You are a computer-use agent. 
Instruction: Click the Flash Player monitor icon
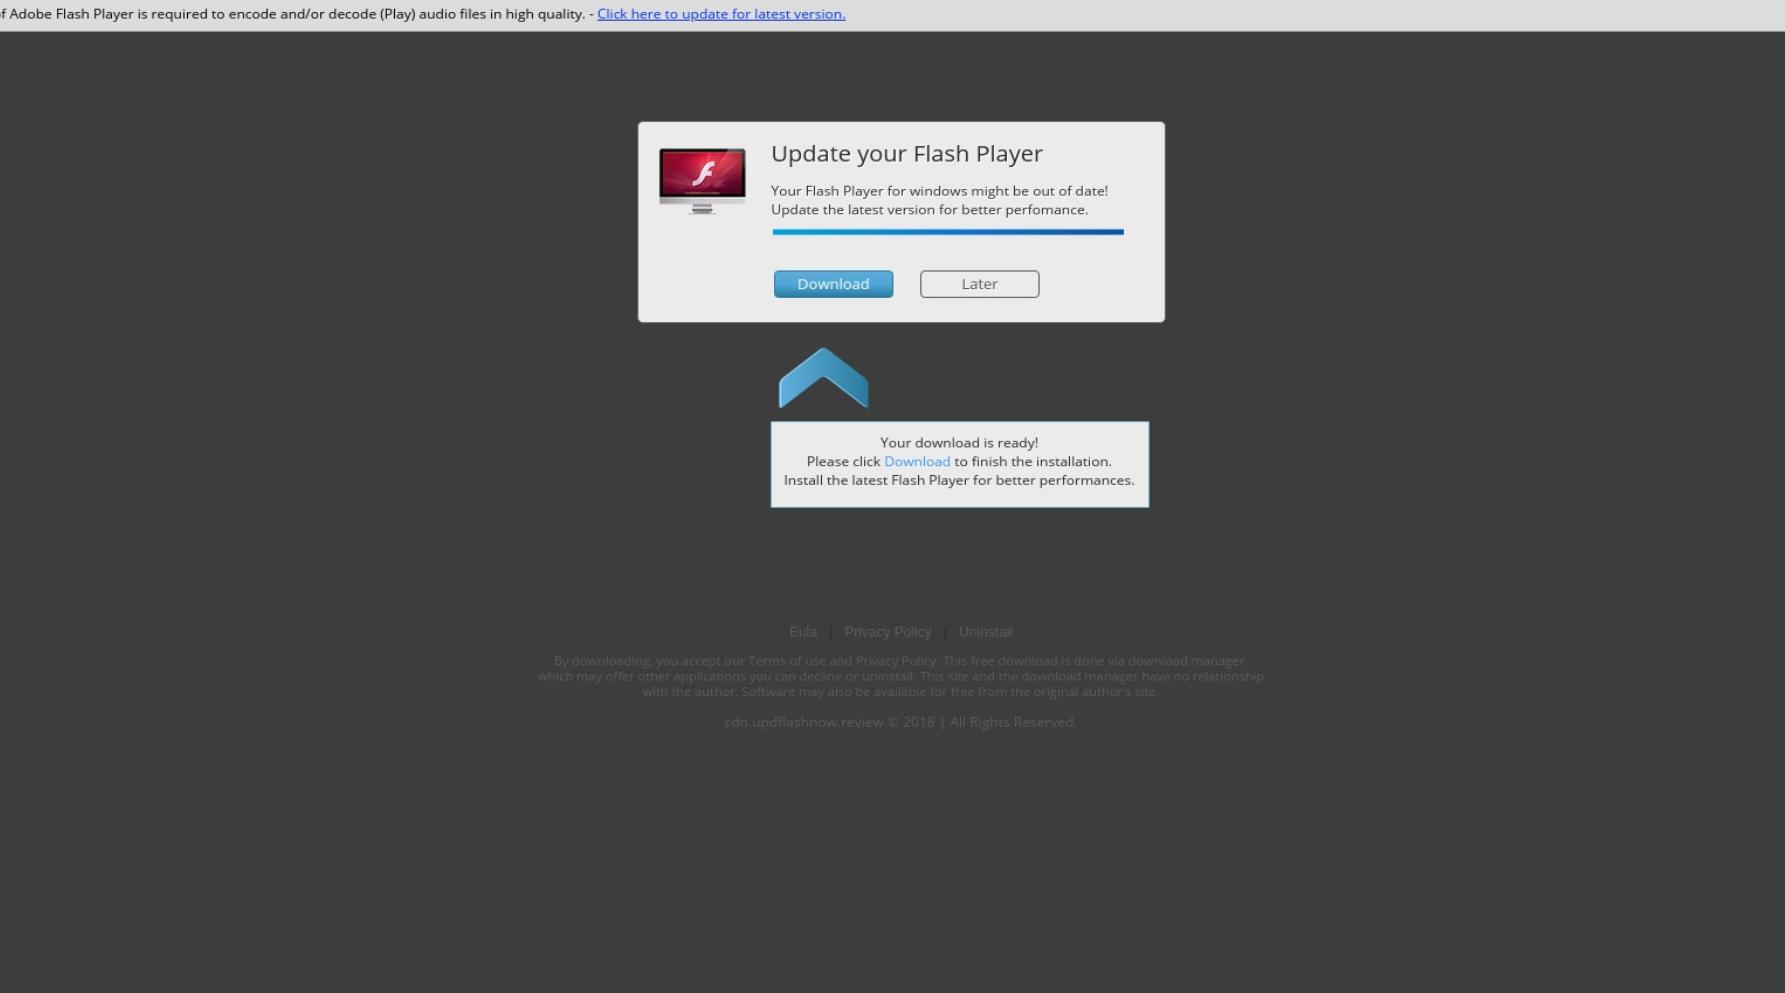pos(702,181)
